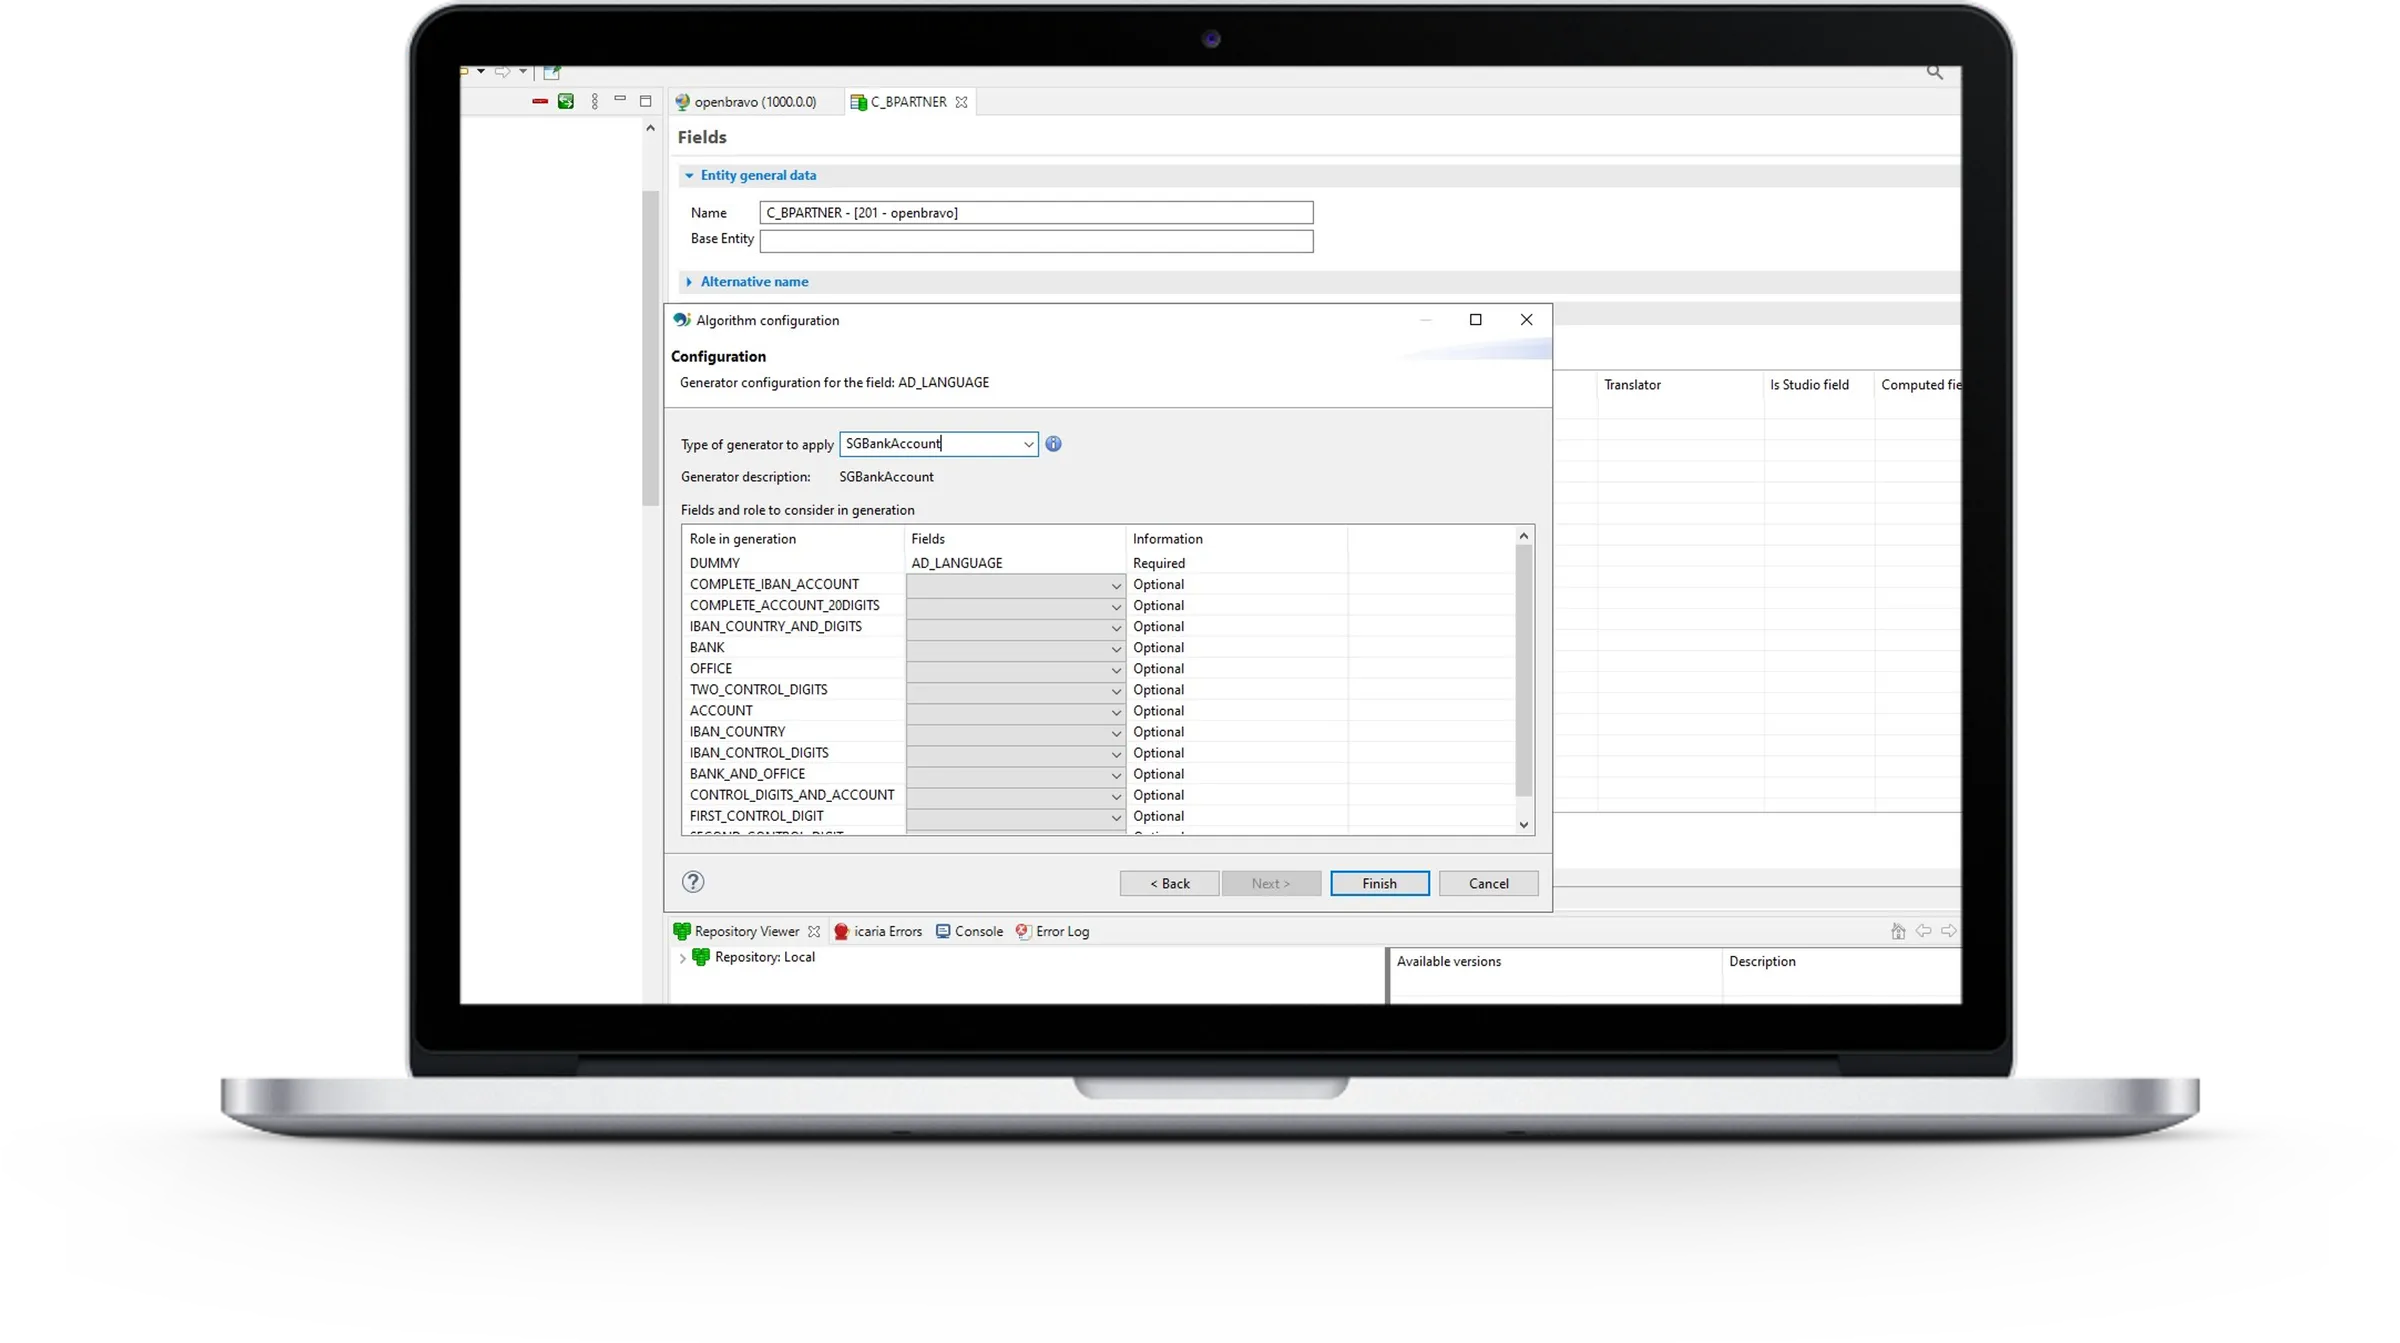
Task: Click the Cancel button
Action: 1488,883
